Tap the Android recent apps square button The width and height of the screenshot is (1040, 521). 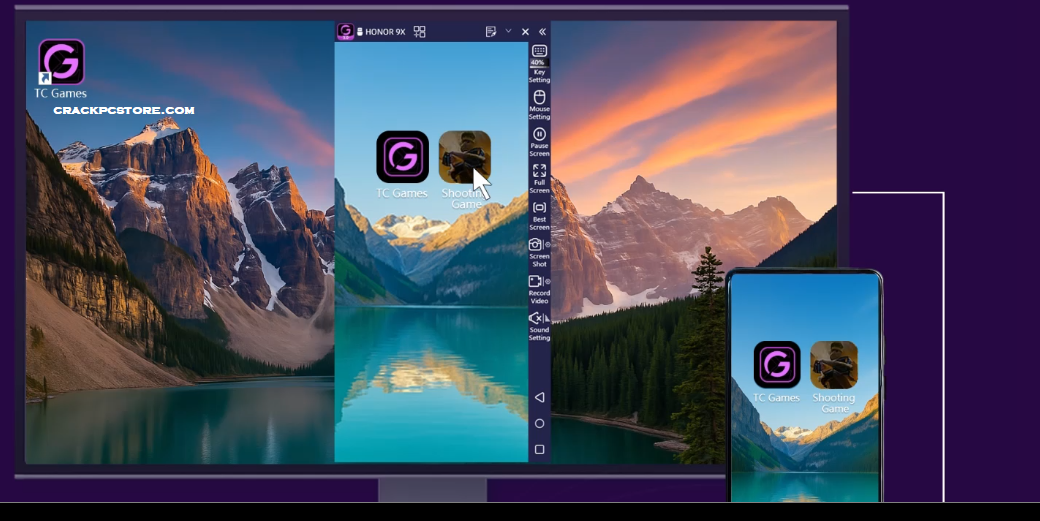point(539,449)
